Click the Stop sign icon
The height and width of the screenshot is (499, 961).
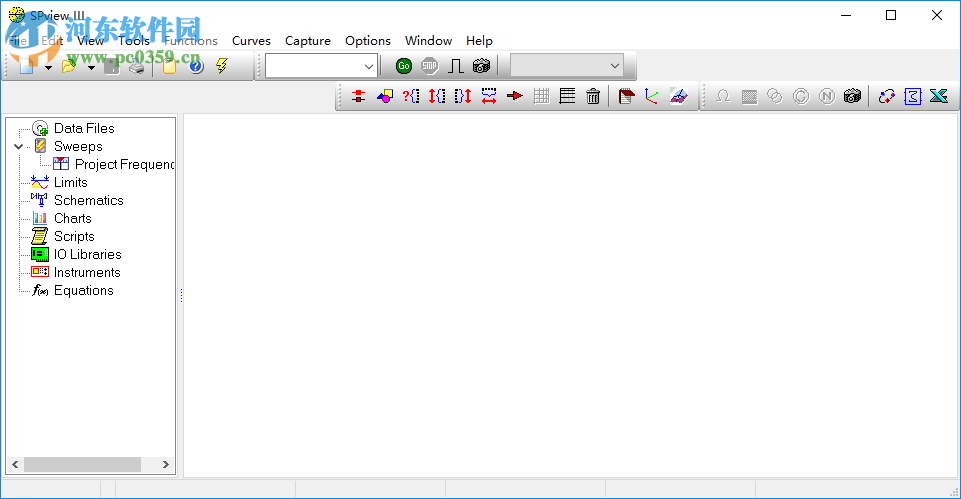click(430, 66)
